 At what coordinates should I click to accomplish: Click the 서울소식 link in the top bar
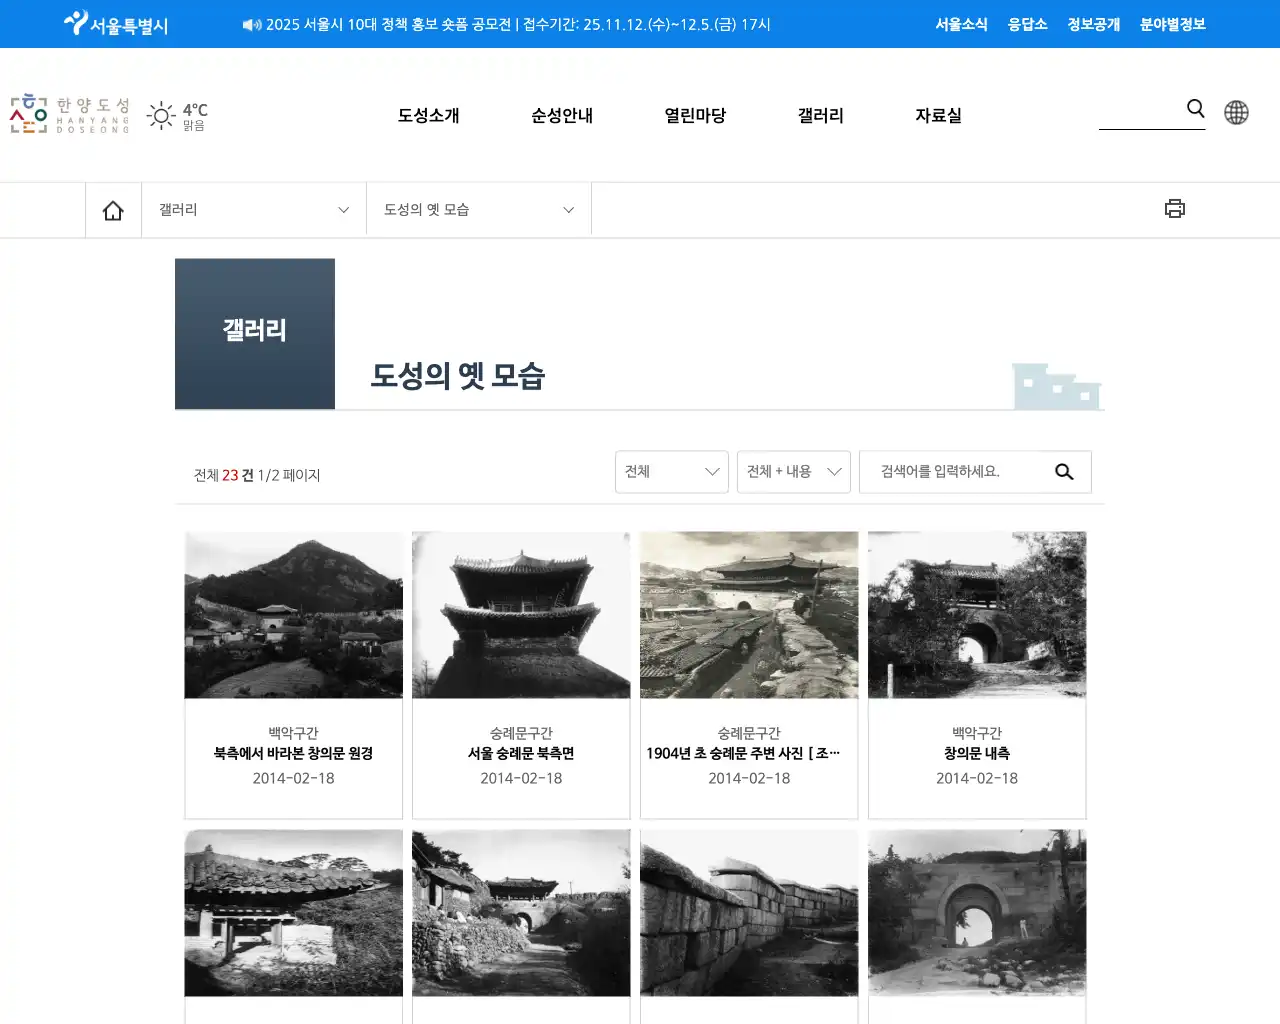[x=961, y=24]
